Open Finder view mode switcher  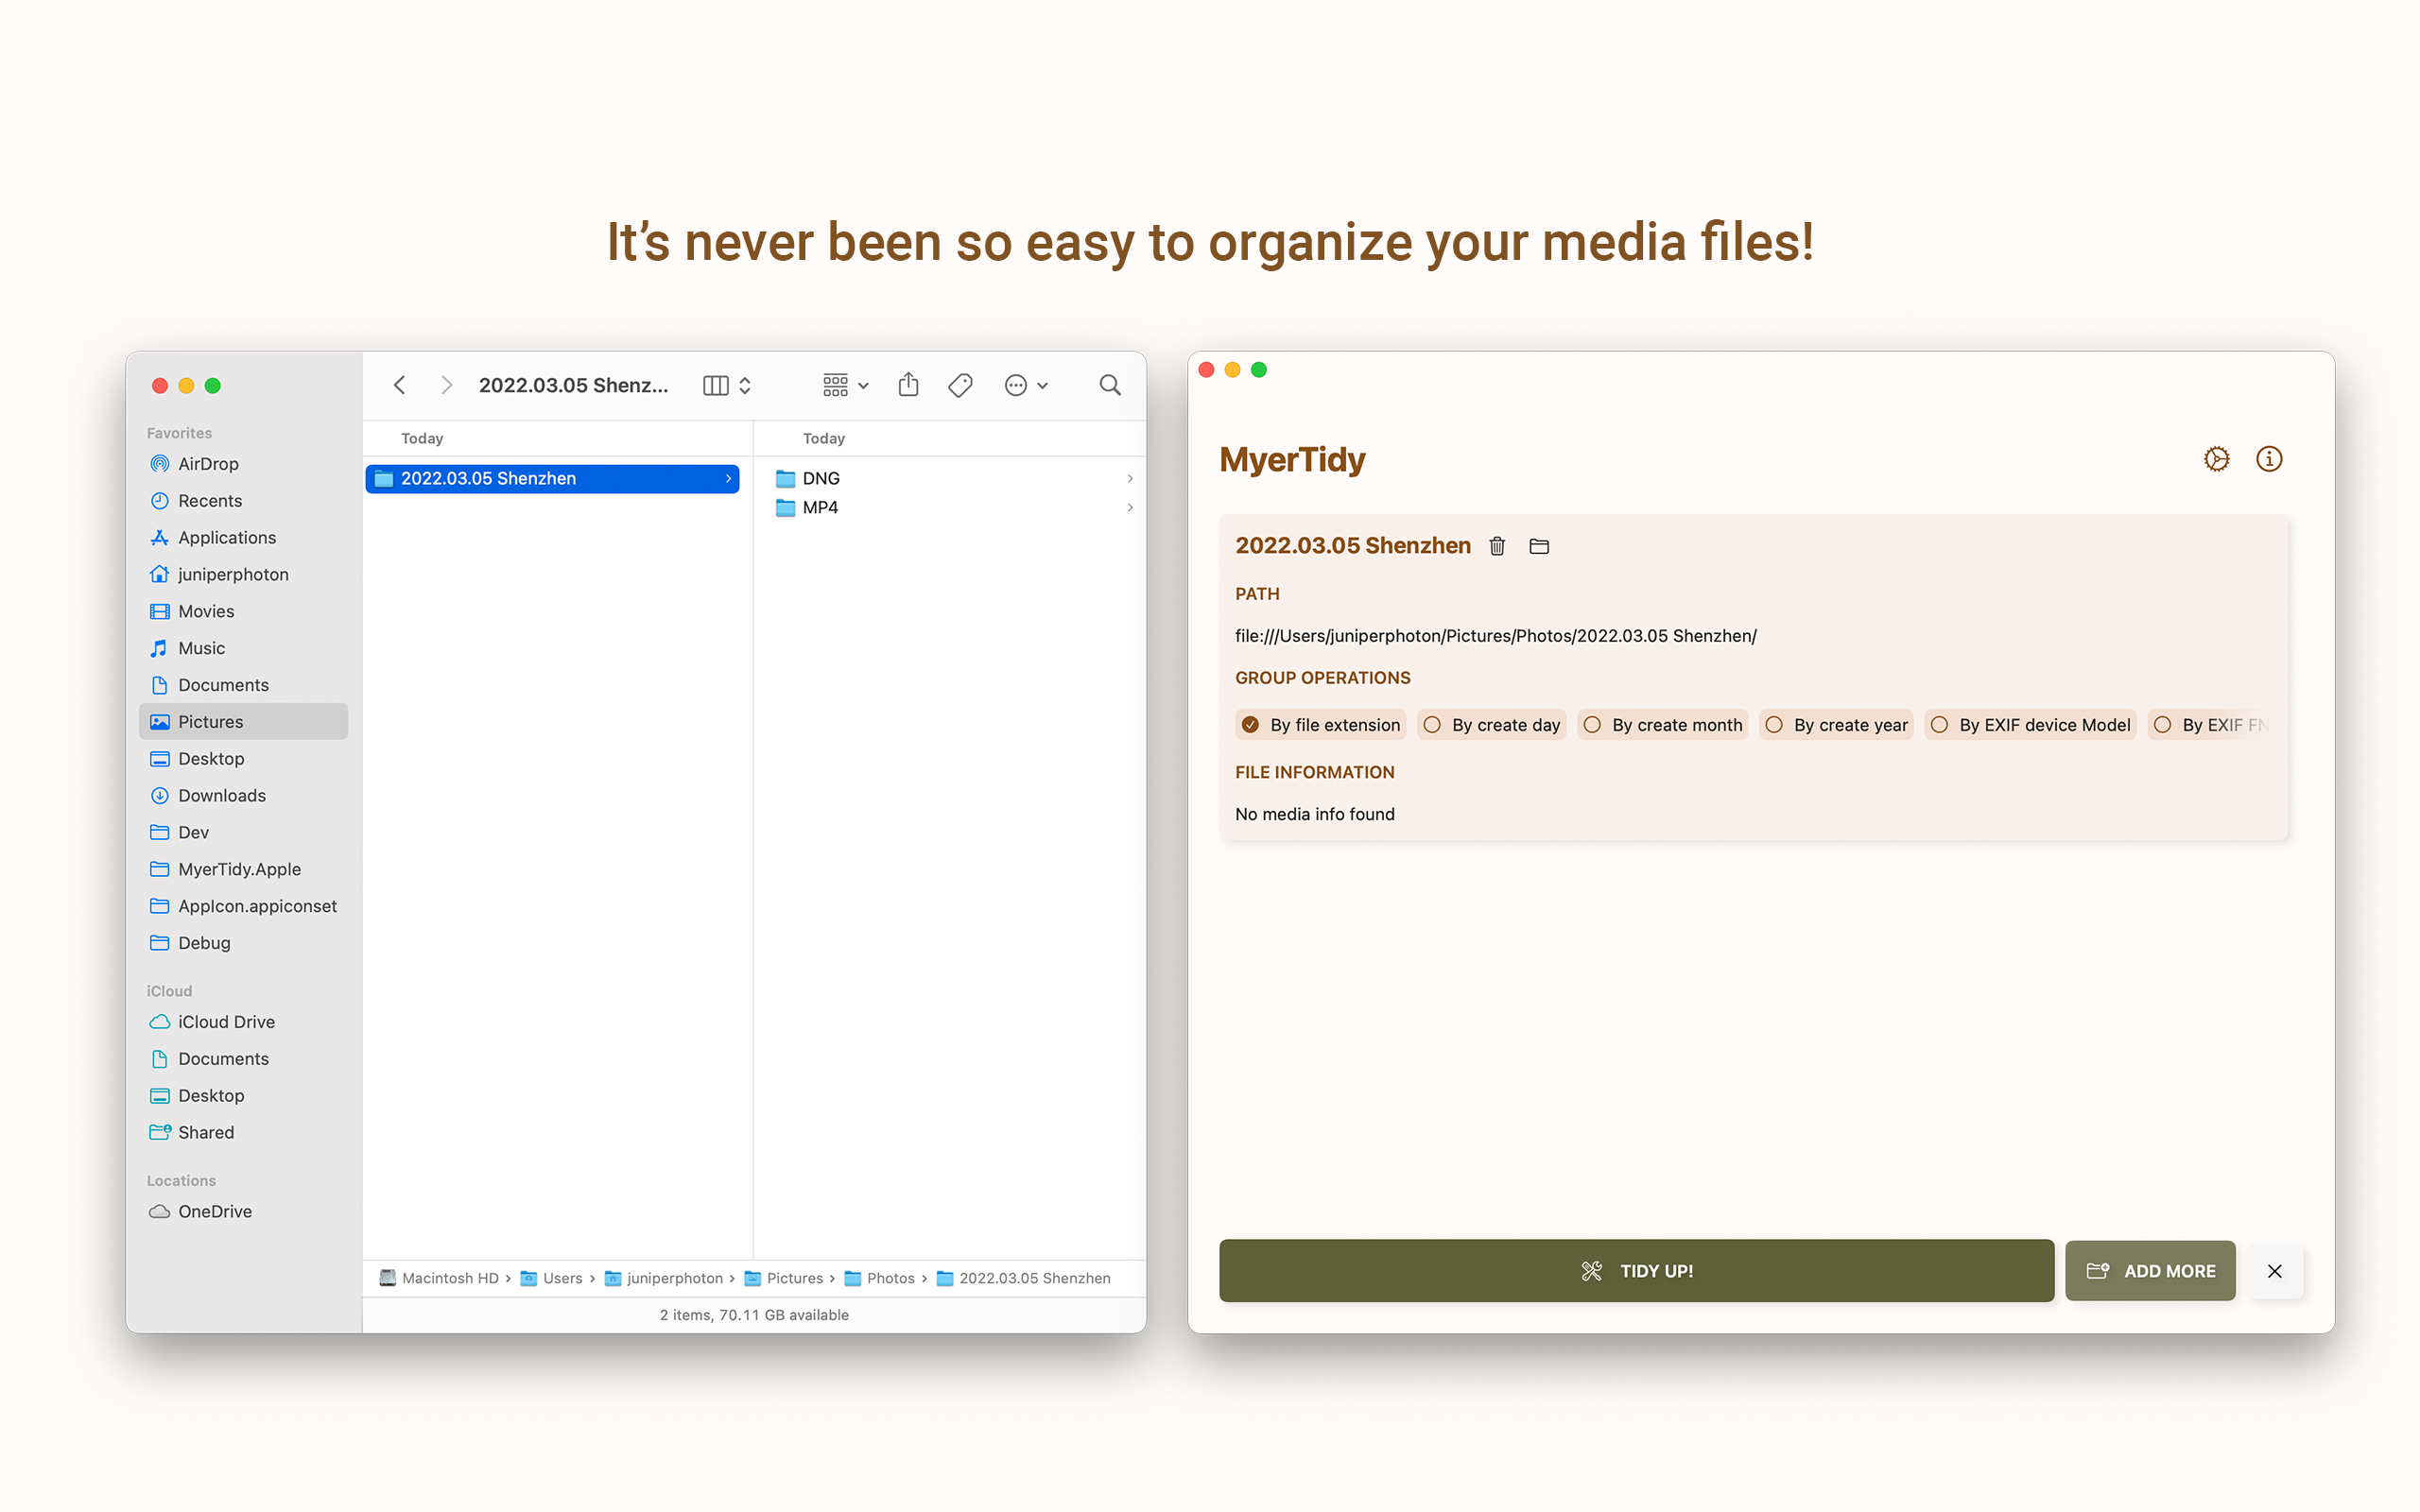(727, 385)
